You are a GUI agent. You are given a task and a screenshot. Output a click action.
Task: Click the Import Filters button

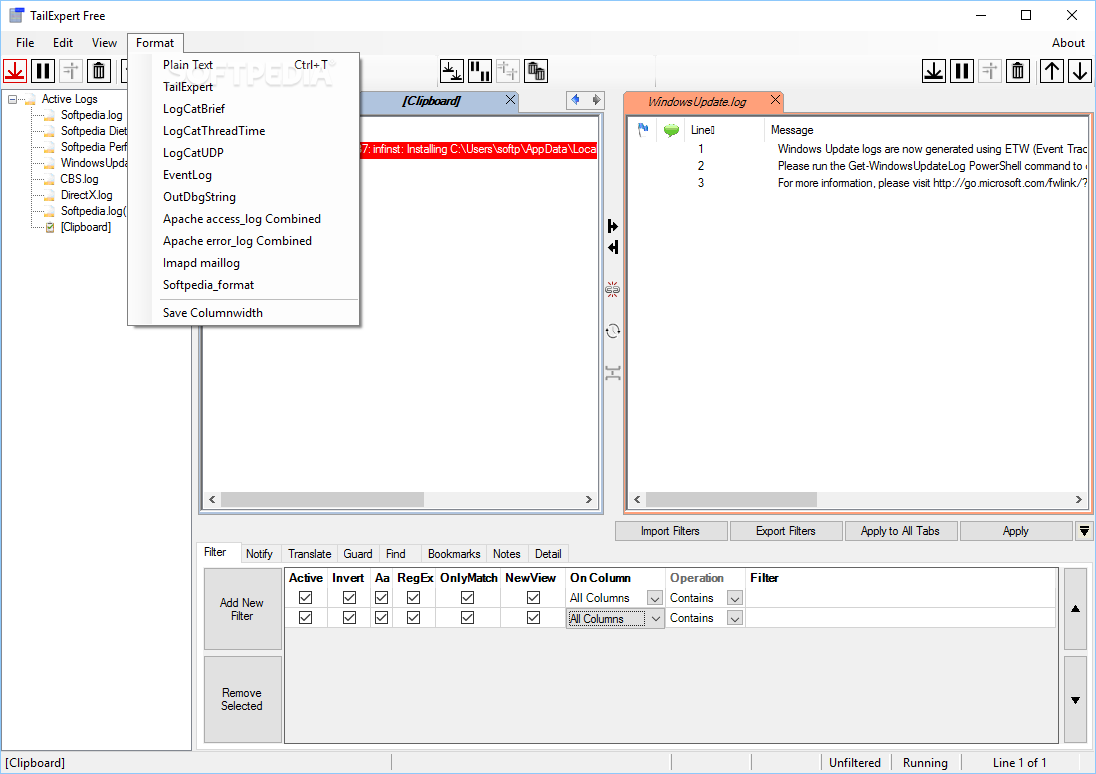(x=671, y=531)
